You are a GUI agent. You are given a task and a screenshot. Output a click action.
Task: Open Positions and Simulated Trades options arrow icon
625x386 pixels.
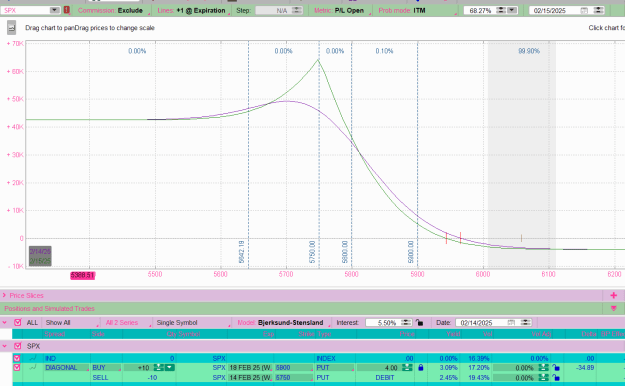[613, 308]
